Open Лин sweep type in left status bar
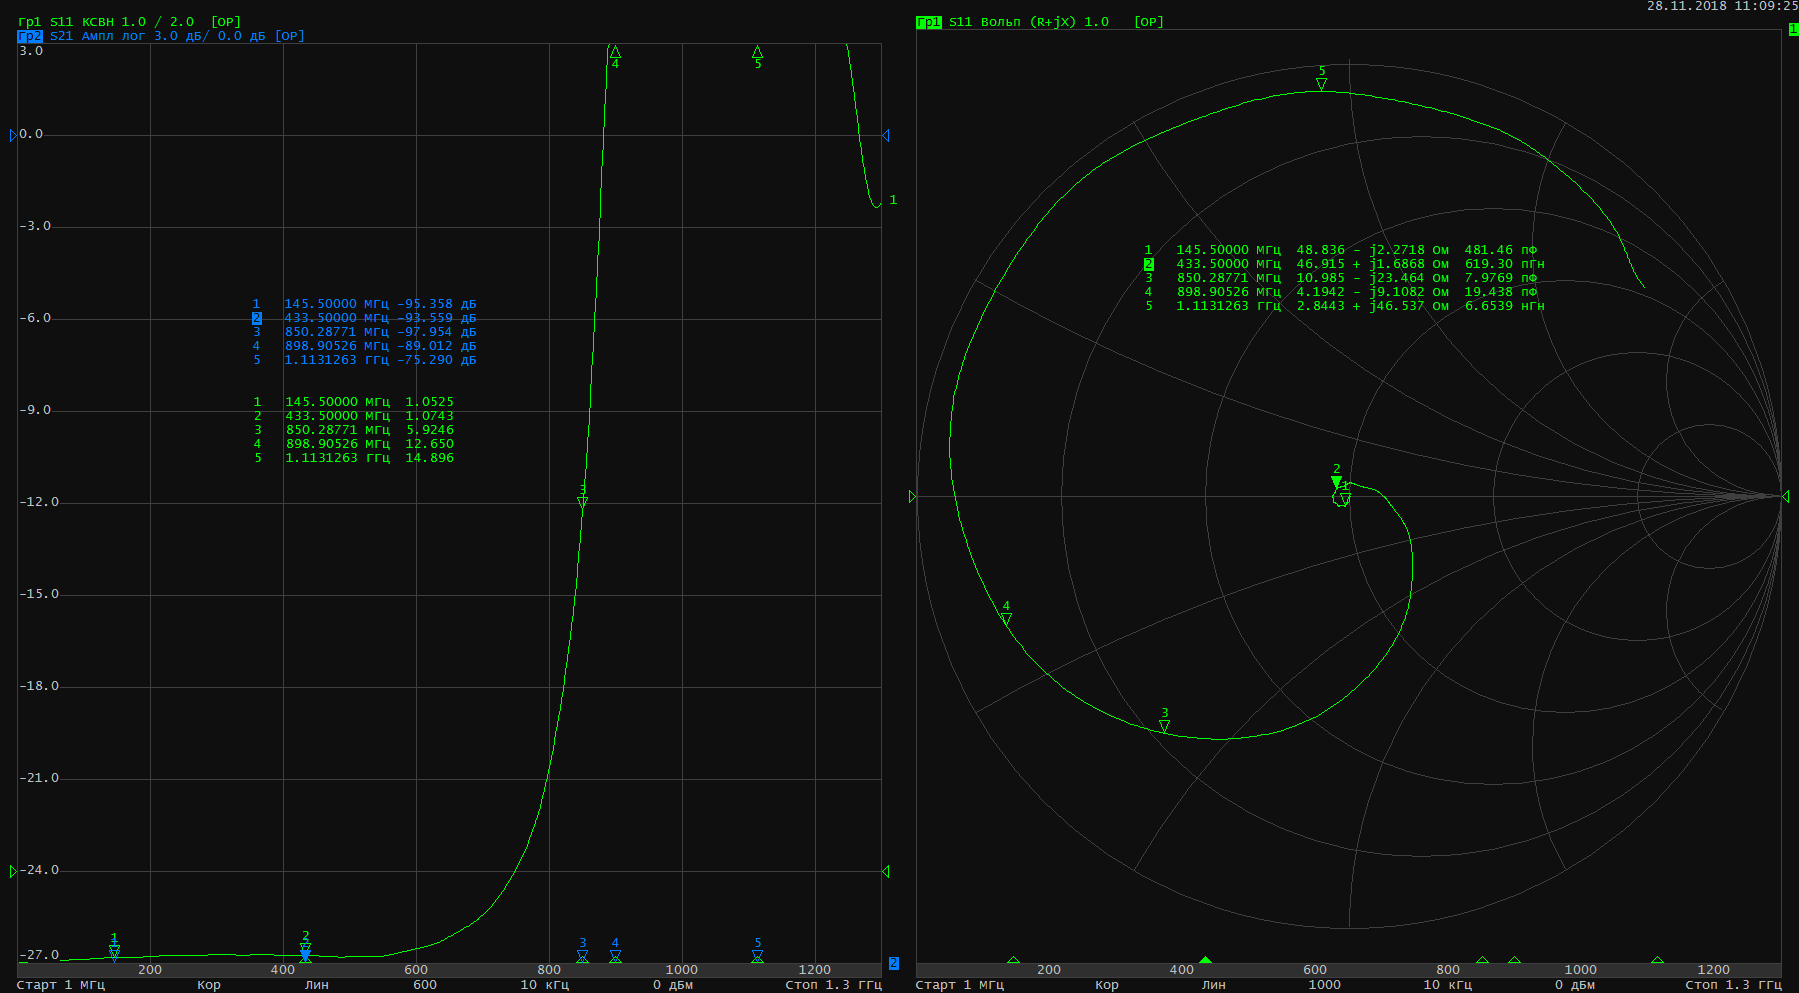Image resolution: width=1799 pixels, height=993 pixels. tap(316, 985)
